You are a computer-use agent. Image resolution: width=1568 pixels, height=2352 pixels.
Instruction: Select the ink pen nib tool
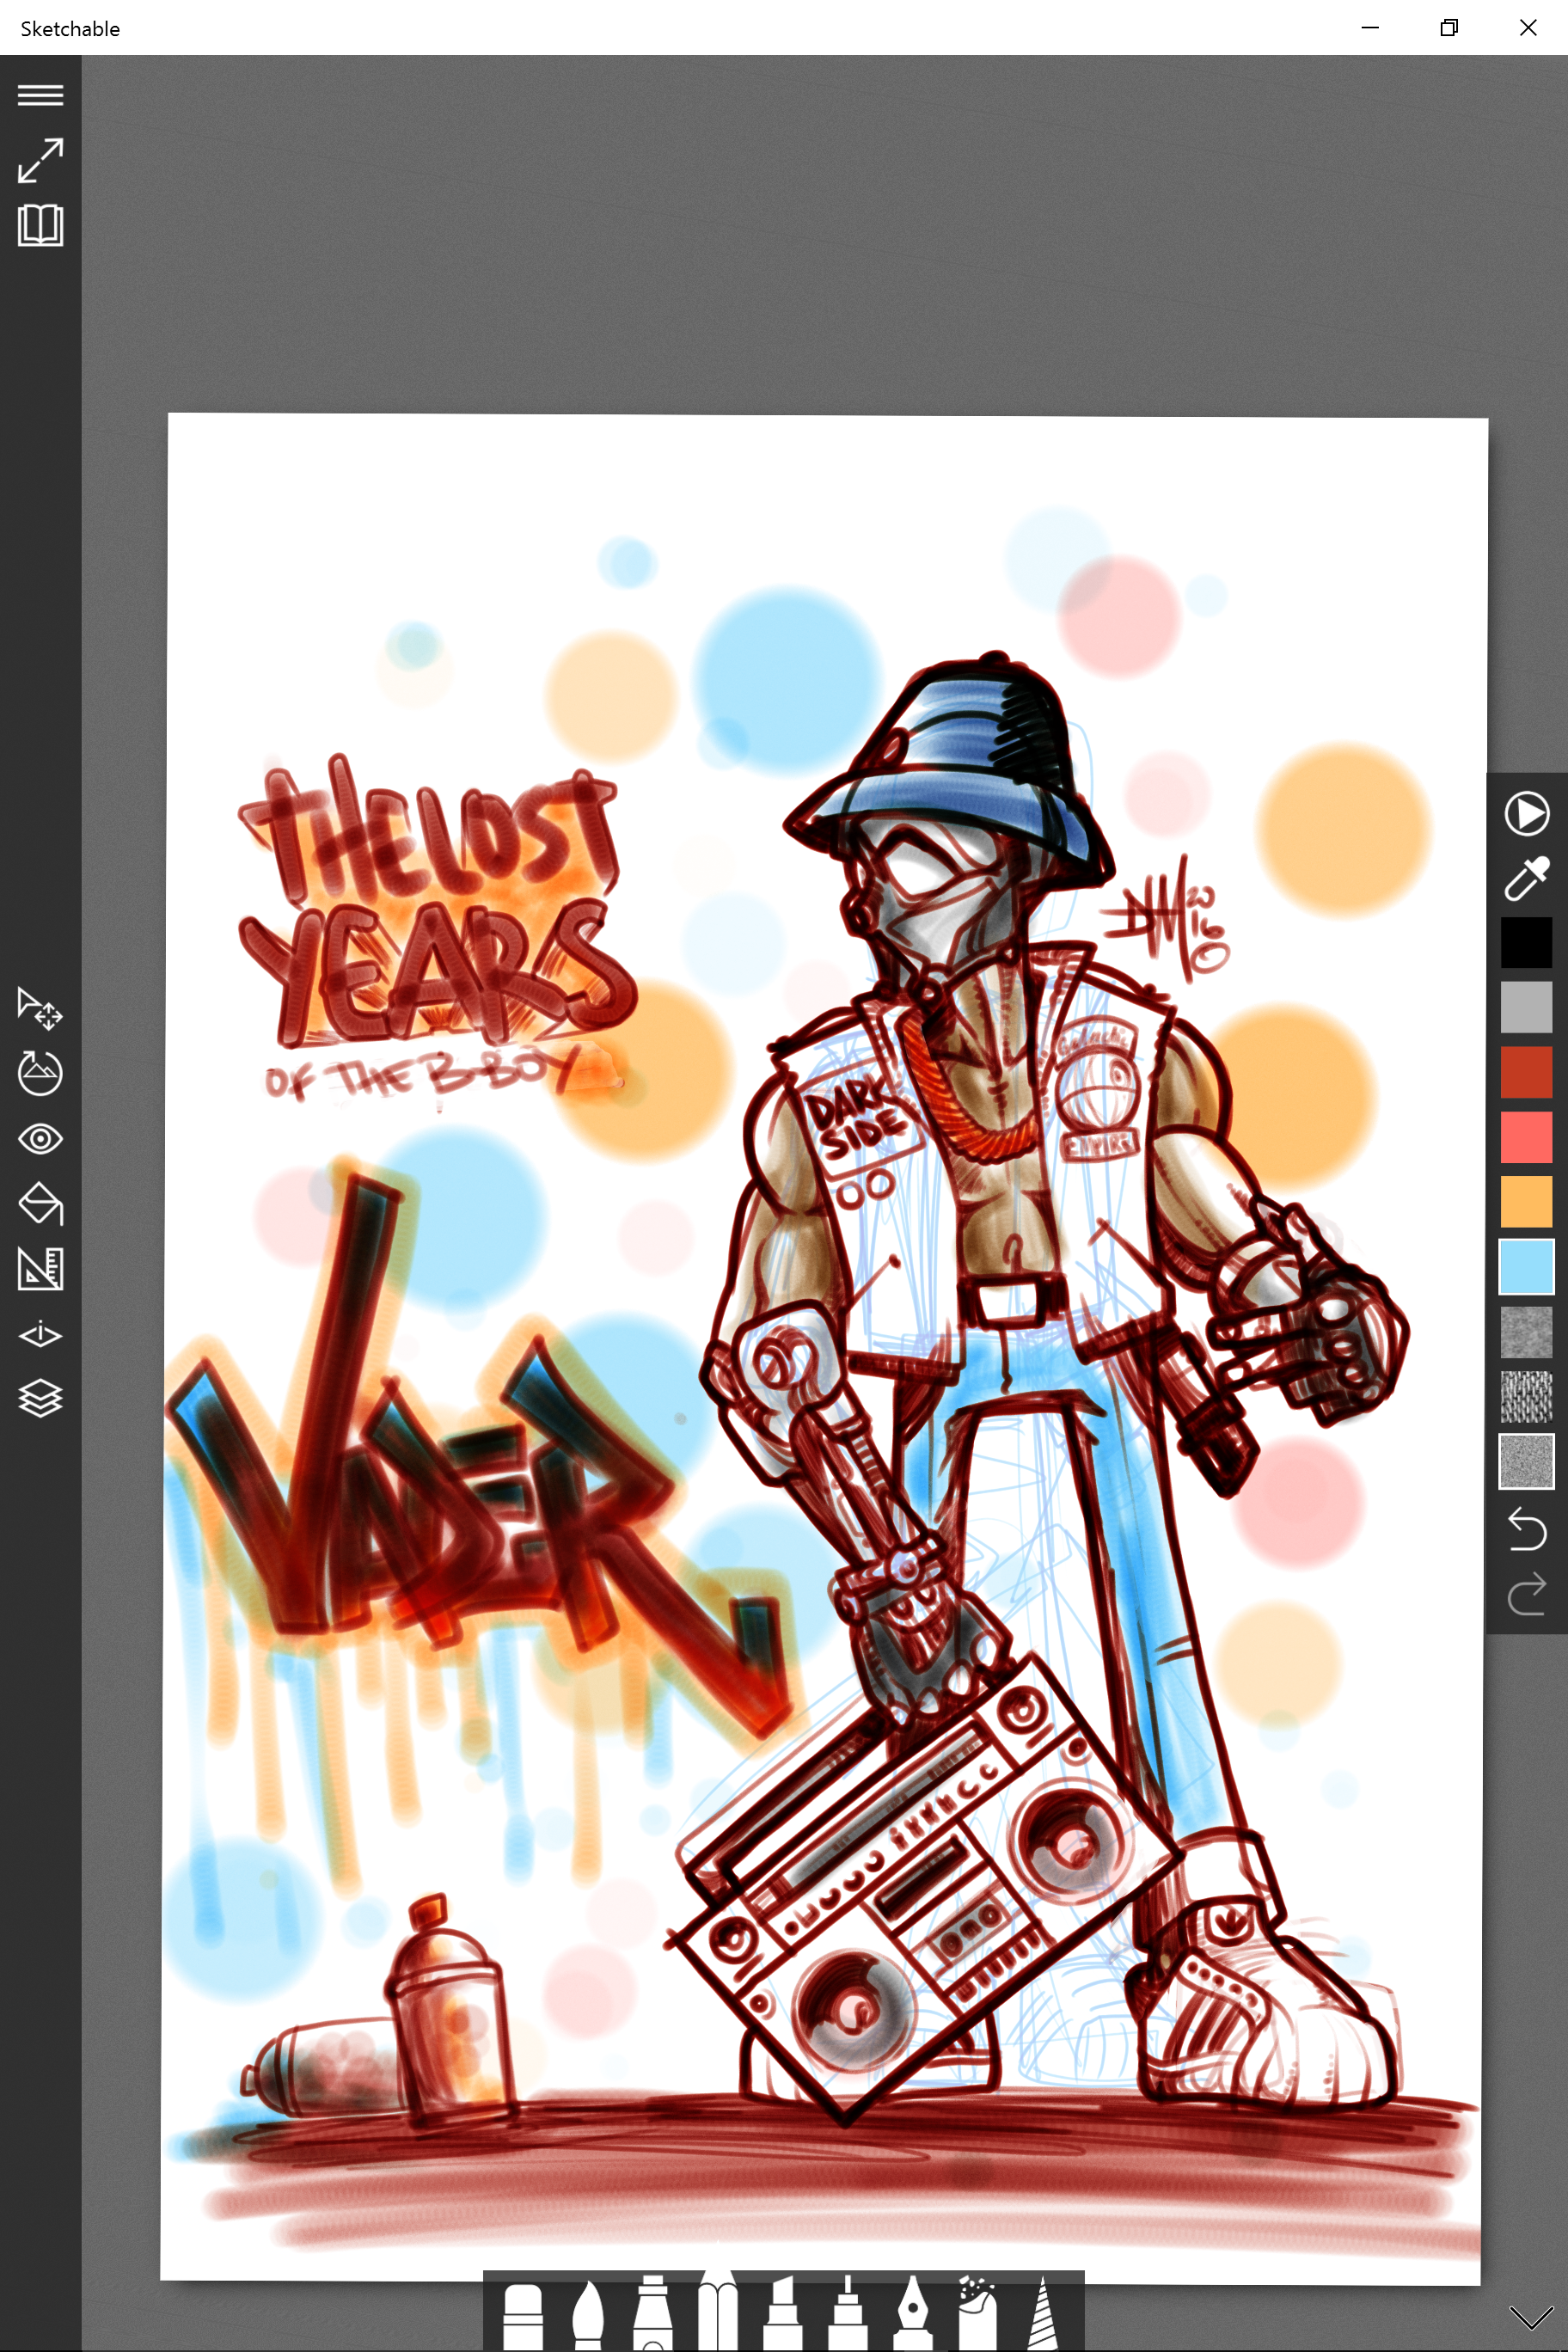pos(913,2314)
